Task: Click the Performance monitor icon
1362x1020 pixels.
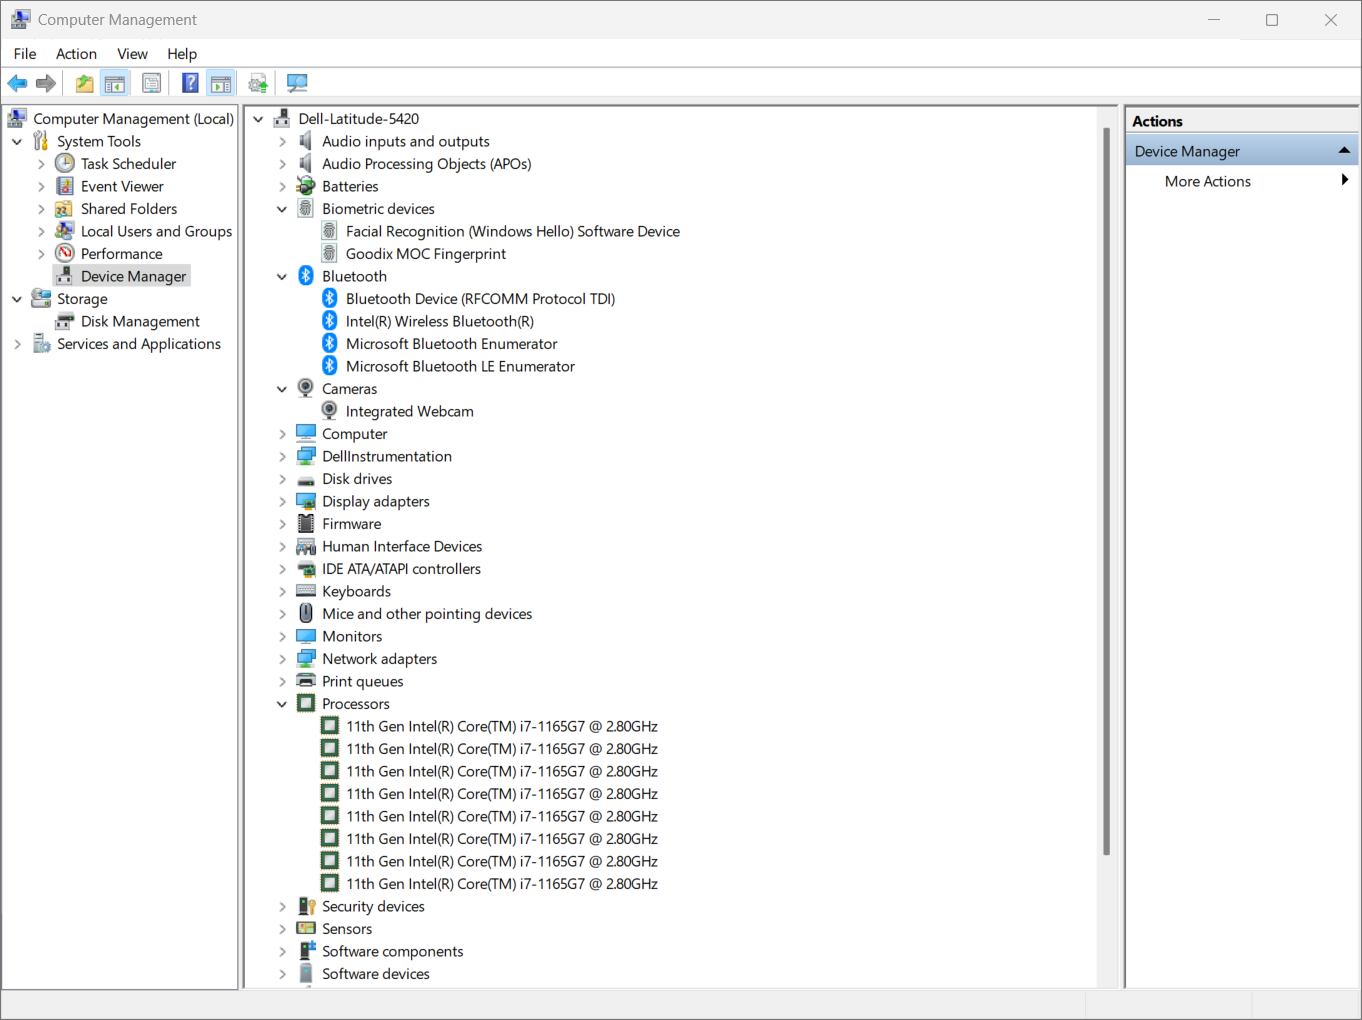Action: point(65,253)
